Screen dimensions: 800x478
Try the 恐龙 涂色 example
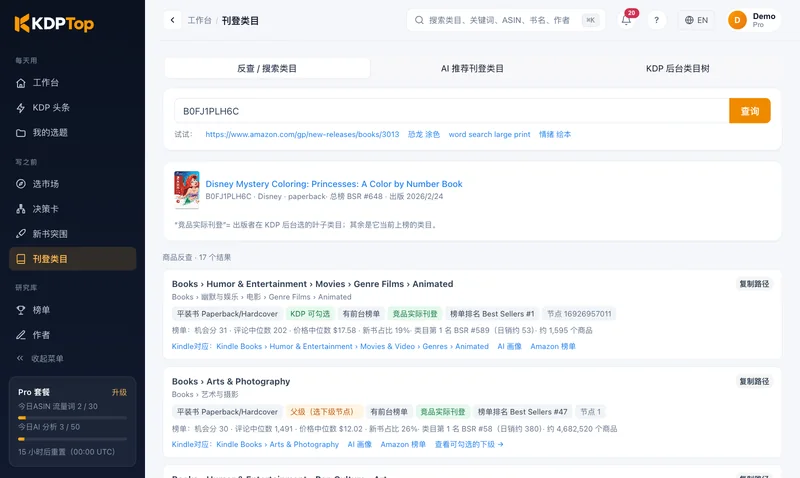point(423,134)
